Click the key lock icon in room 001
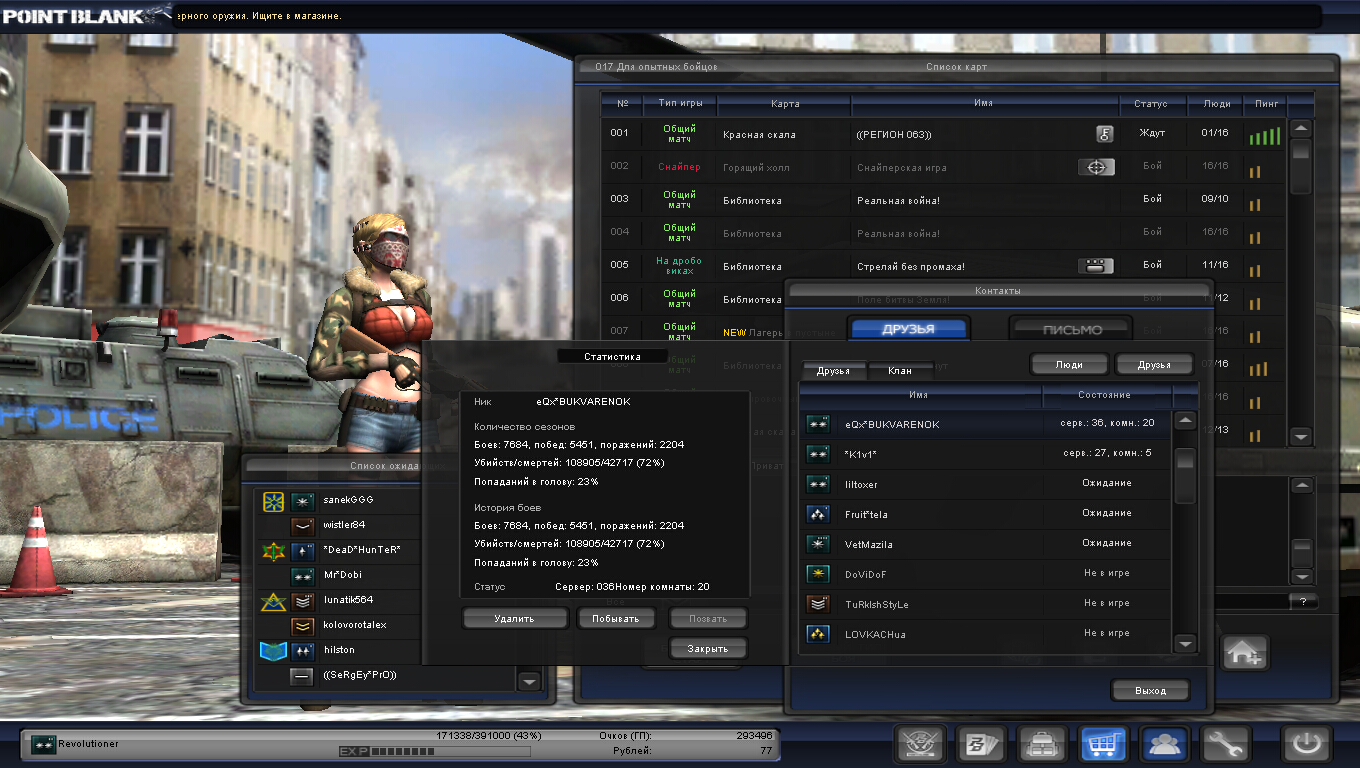Image resolution: width=1360 pixels, height=768 pixels. pos(1105,134)
